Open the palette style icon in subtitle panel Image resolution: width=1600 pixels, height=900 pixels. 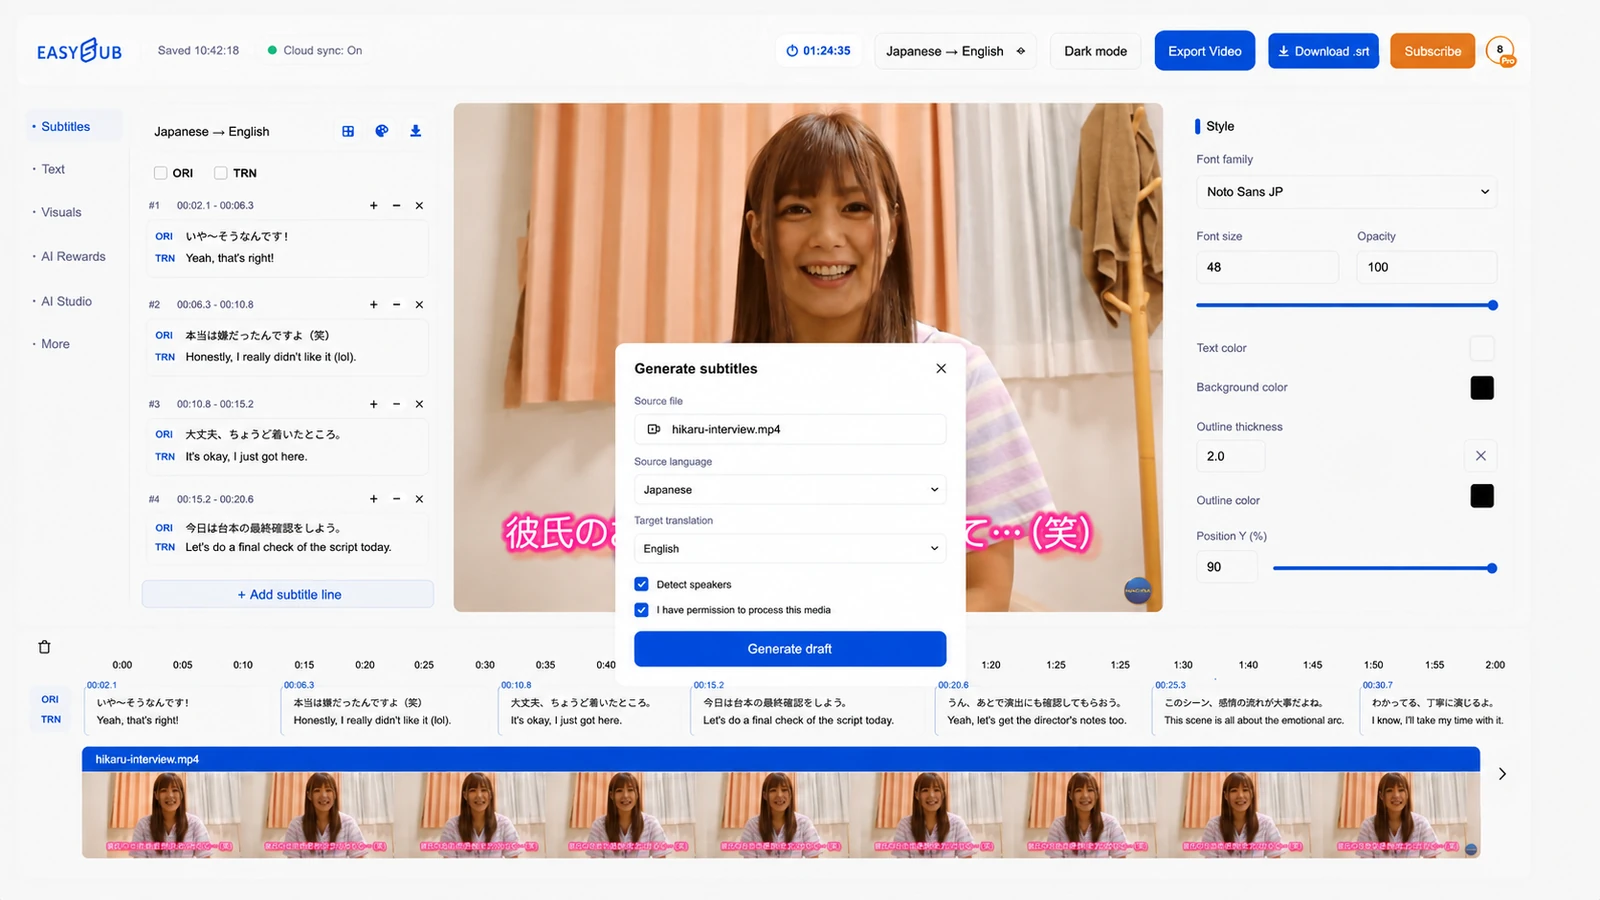(x=382, y=131)
